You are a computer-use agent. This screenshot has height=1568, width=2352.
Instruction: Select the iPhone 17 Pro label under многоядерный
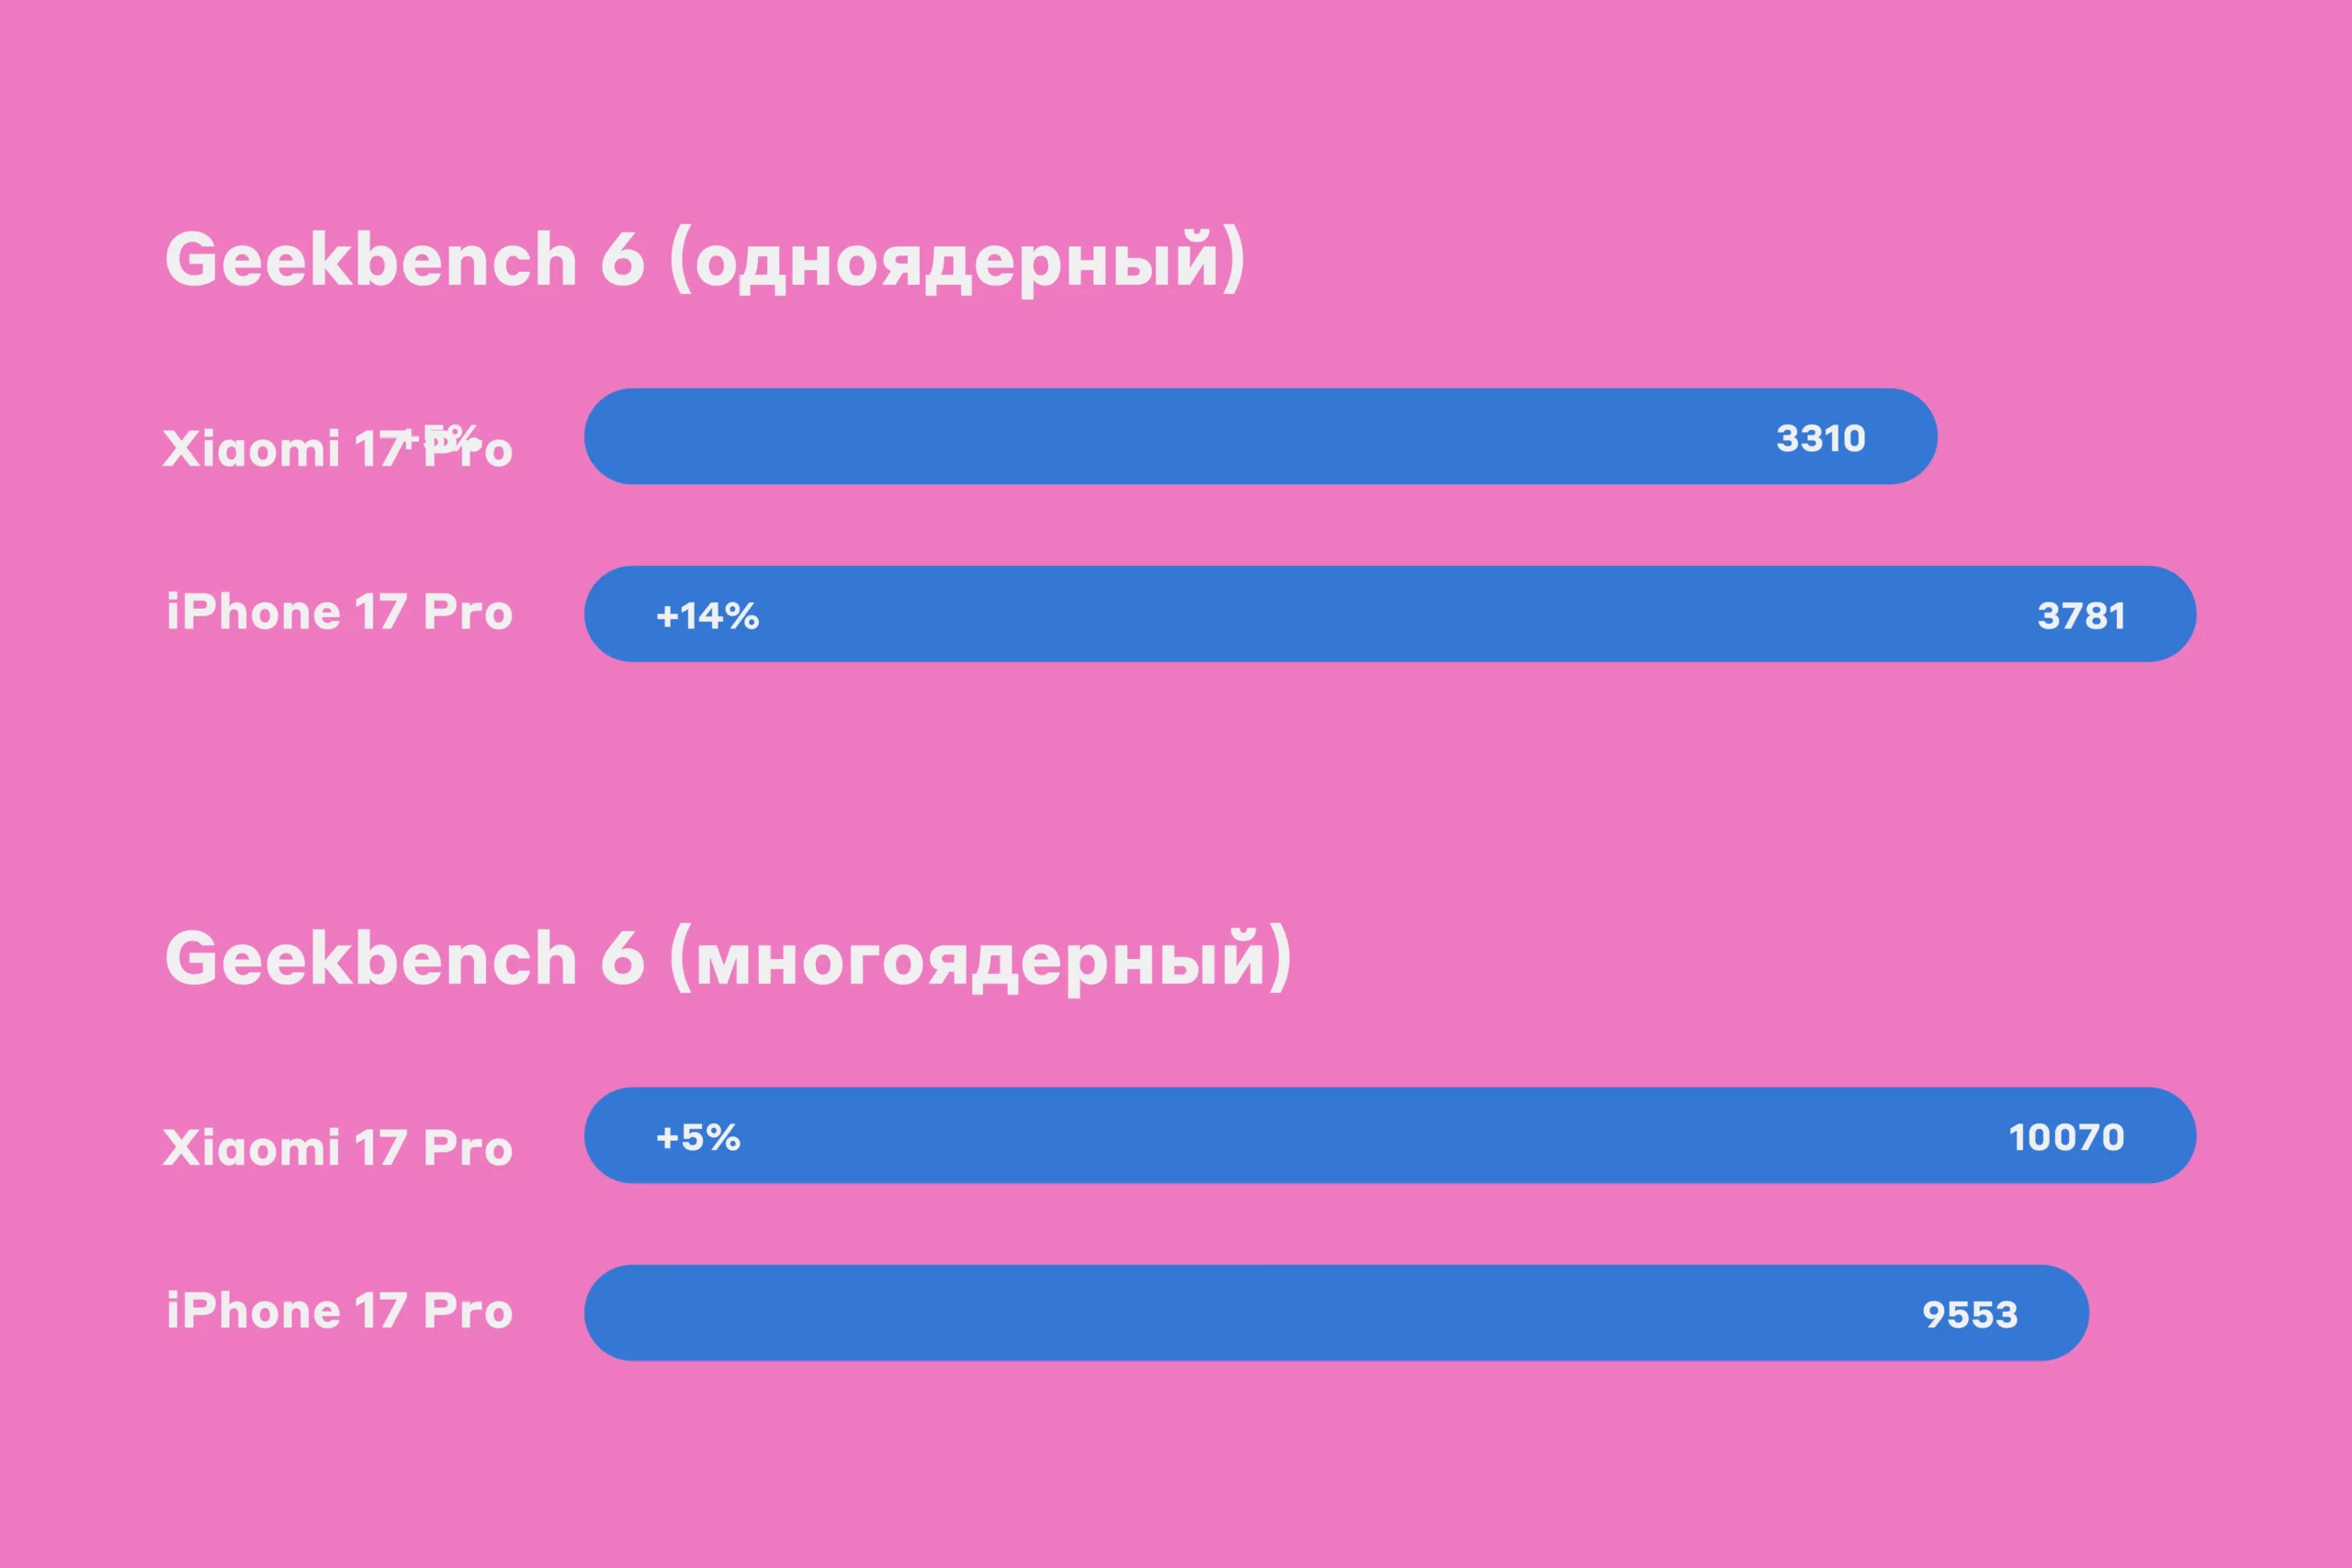(339, 1311)
